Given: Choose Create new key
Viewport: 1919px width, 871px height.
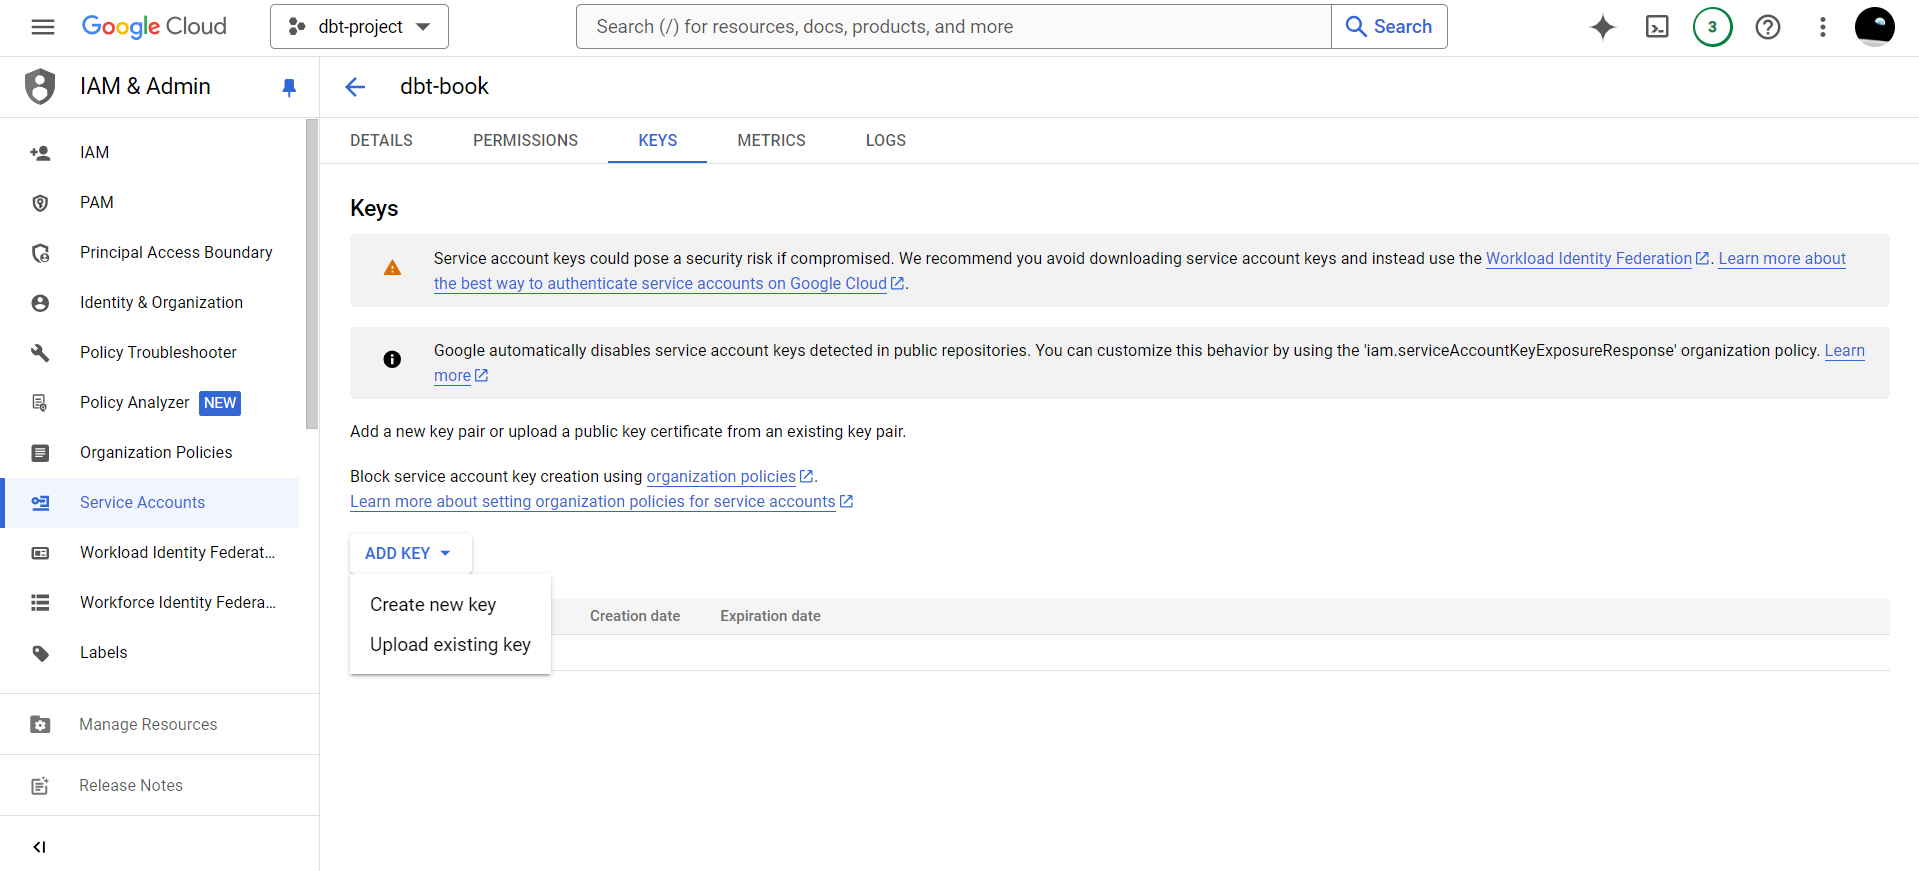Looking at the screenshot, I should coord(450,605).
